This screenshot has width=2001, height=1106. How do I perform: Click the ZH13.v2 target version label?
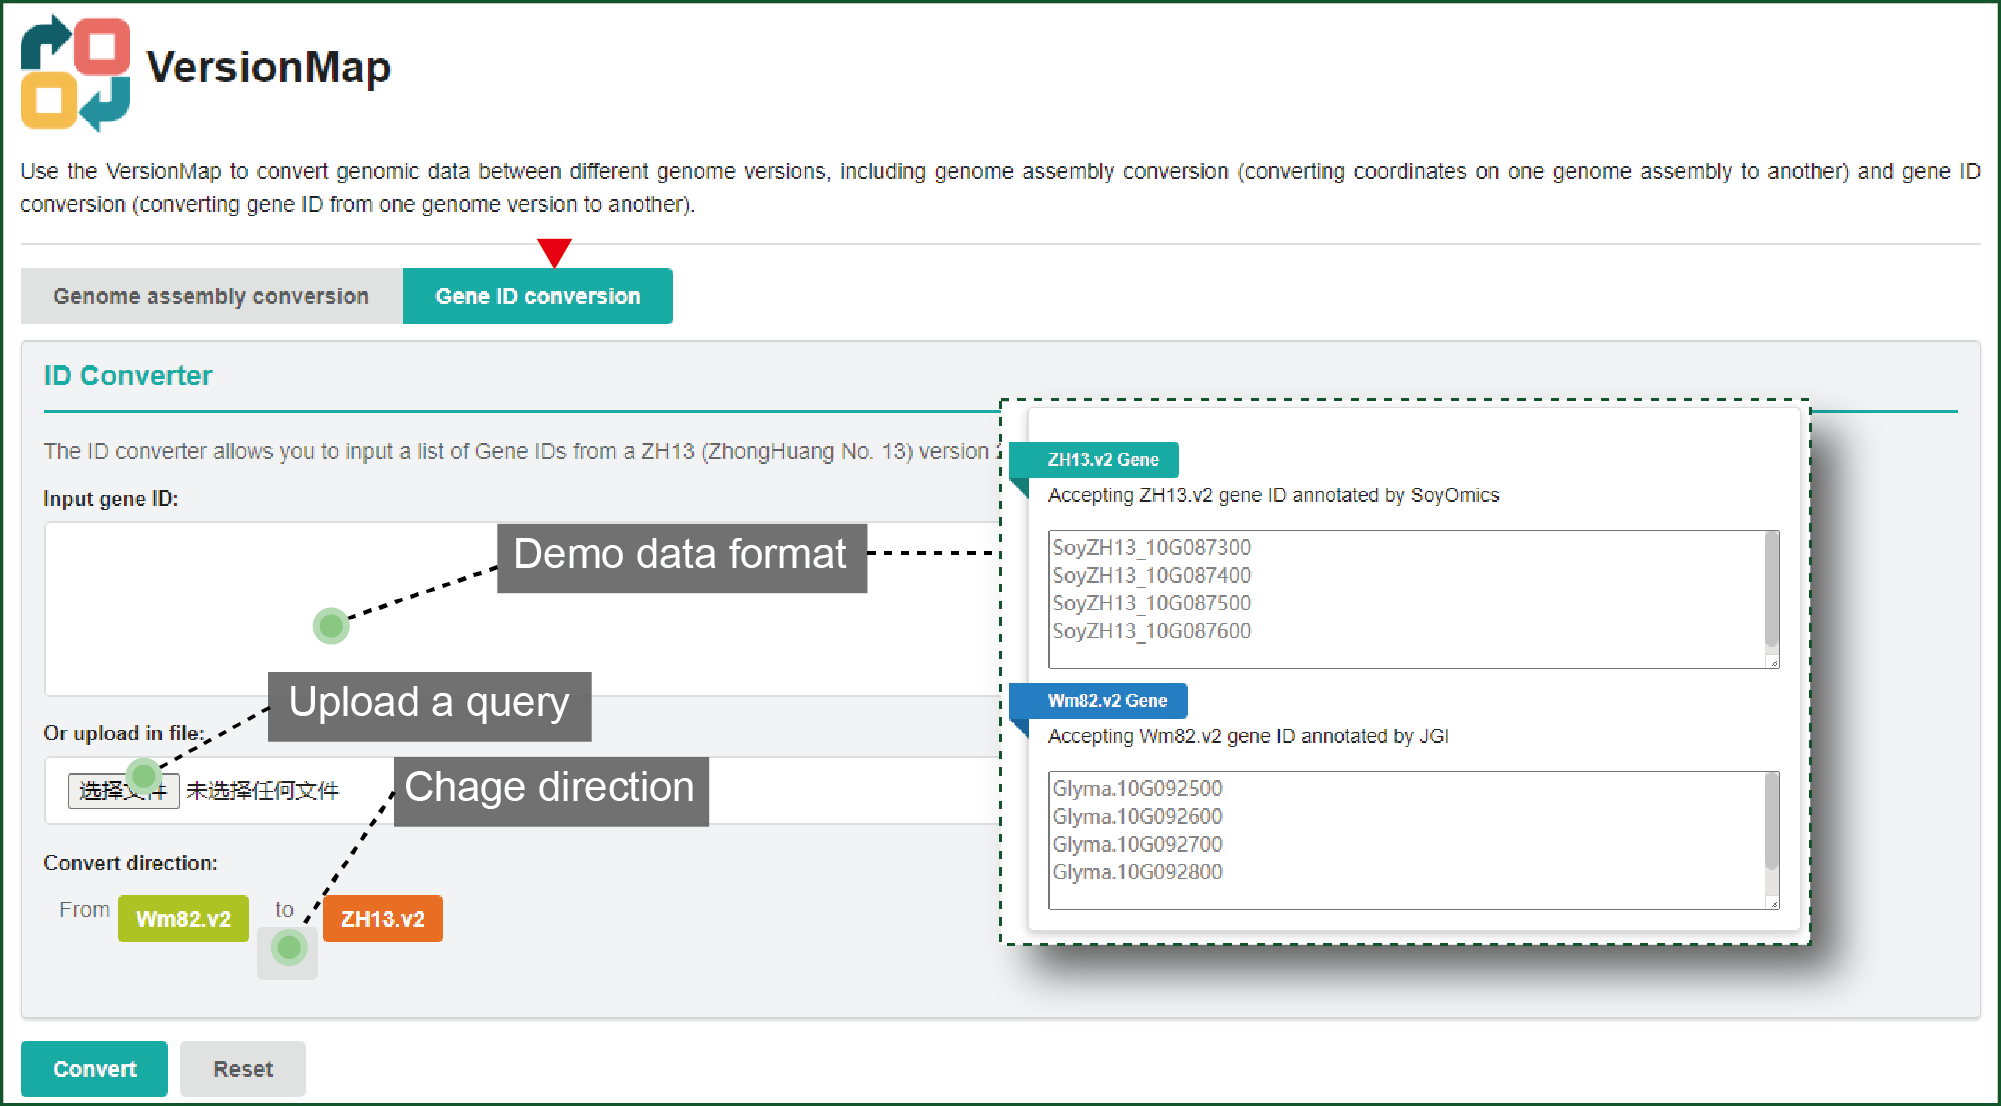click(x=383, y=918)
